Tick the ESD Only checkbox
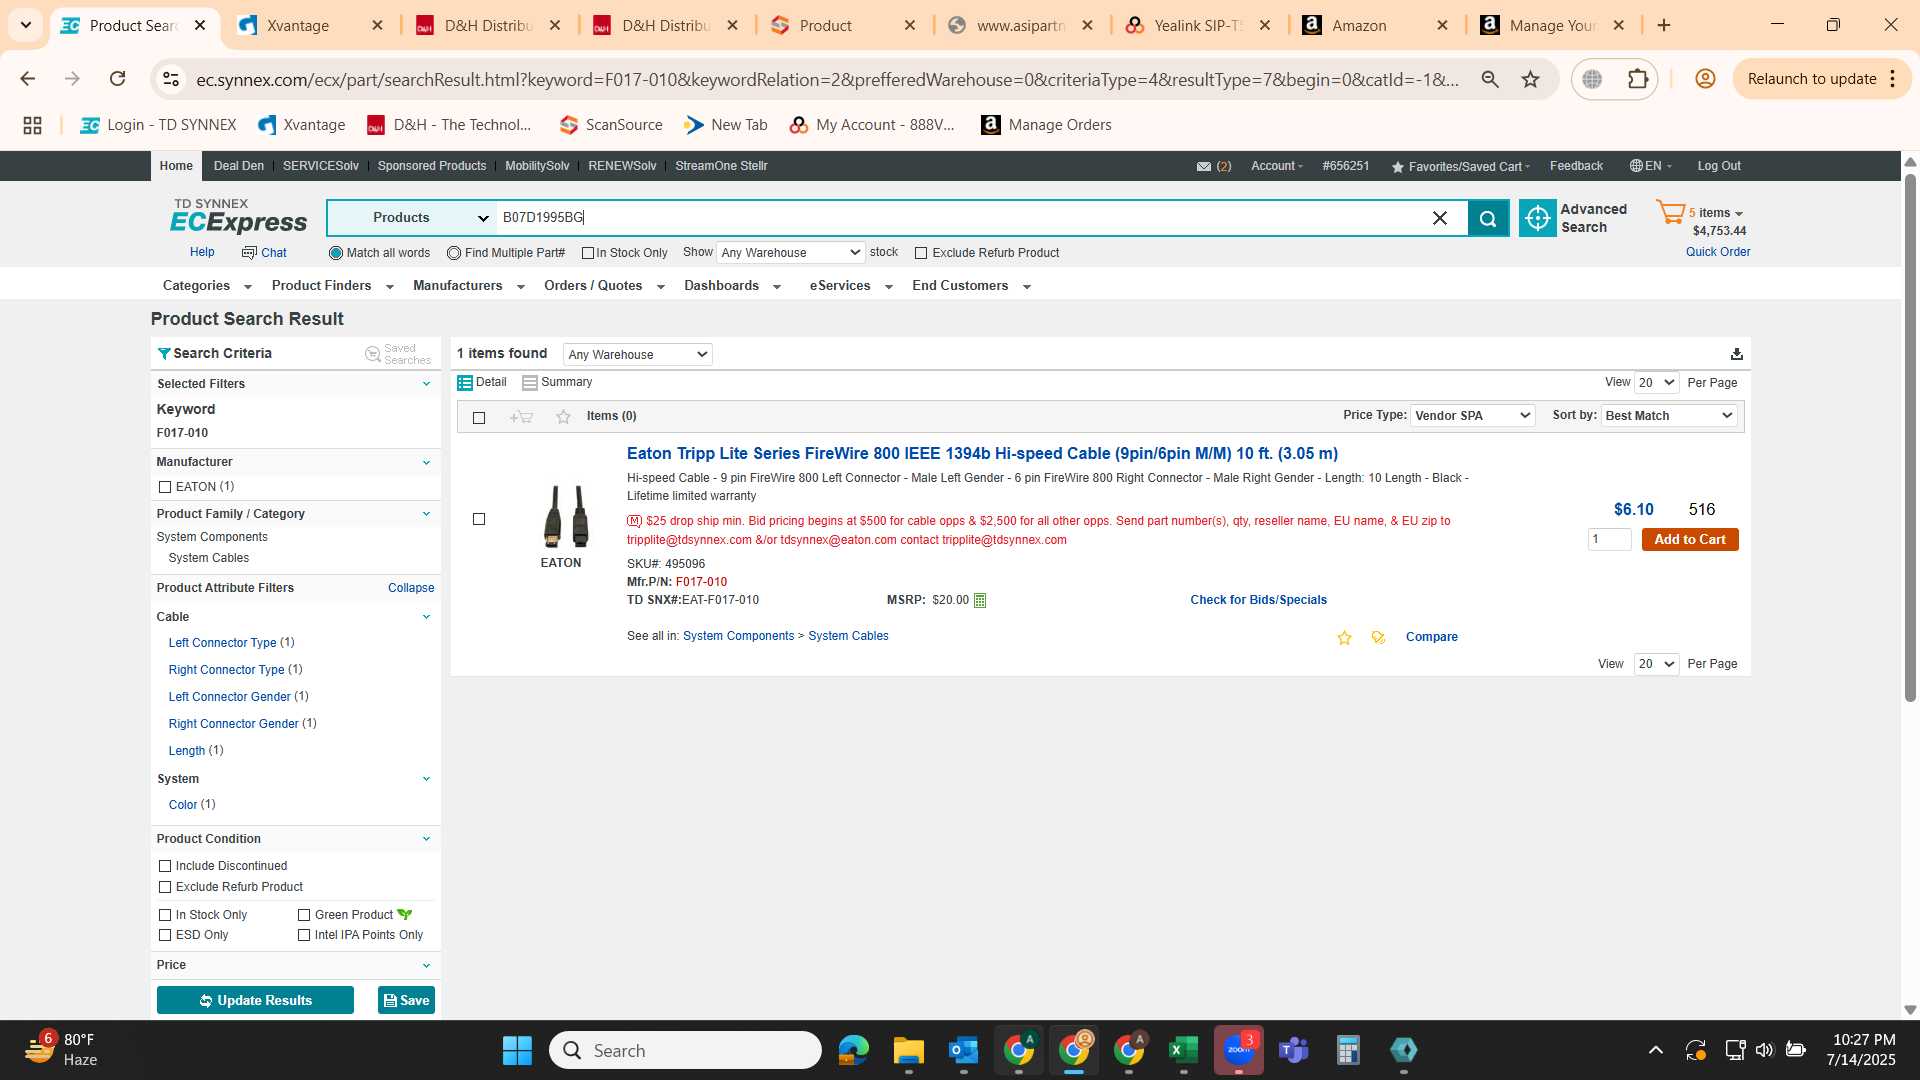 [x=165, y=935]
